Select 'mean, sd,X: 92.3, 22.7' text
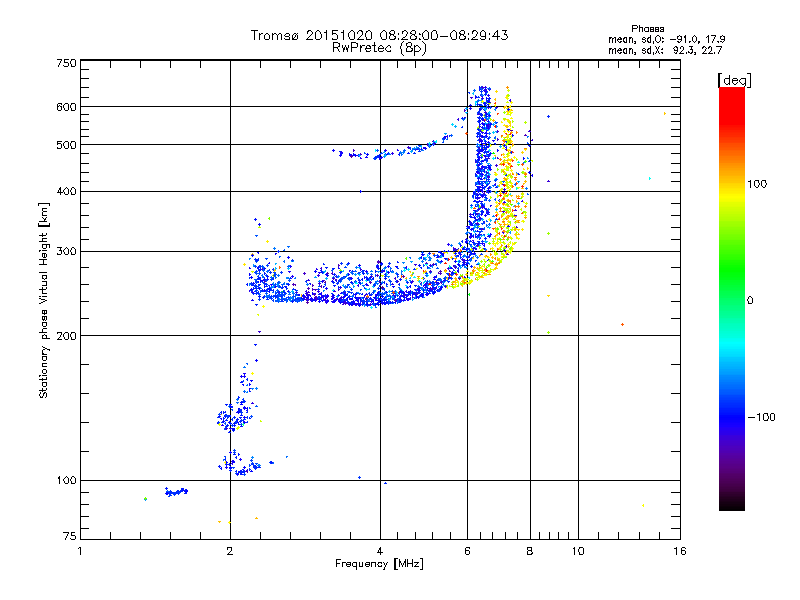 [x=665, y=50]
